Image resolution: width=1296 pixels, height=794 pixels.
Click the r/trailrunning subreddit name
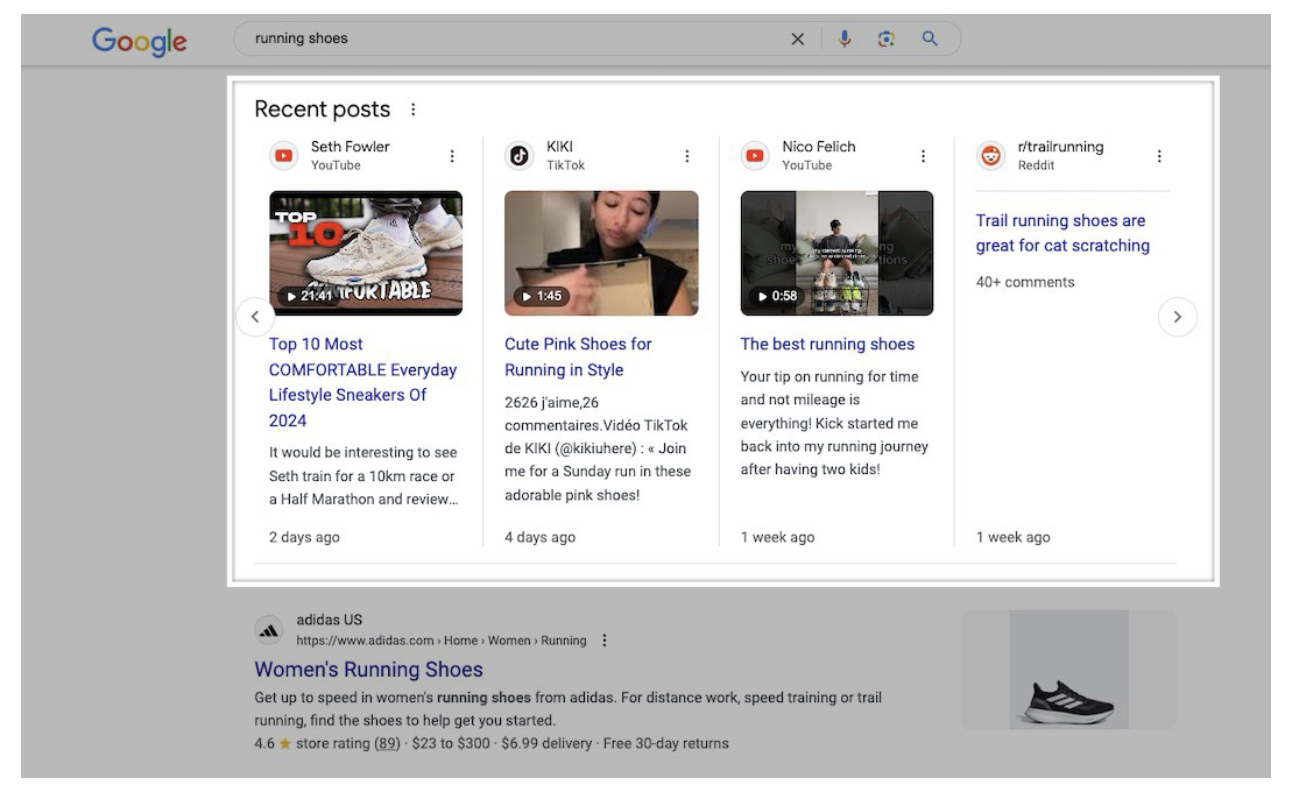1061,147
